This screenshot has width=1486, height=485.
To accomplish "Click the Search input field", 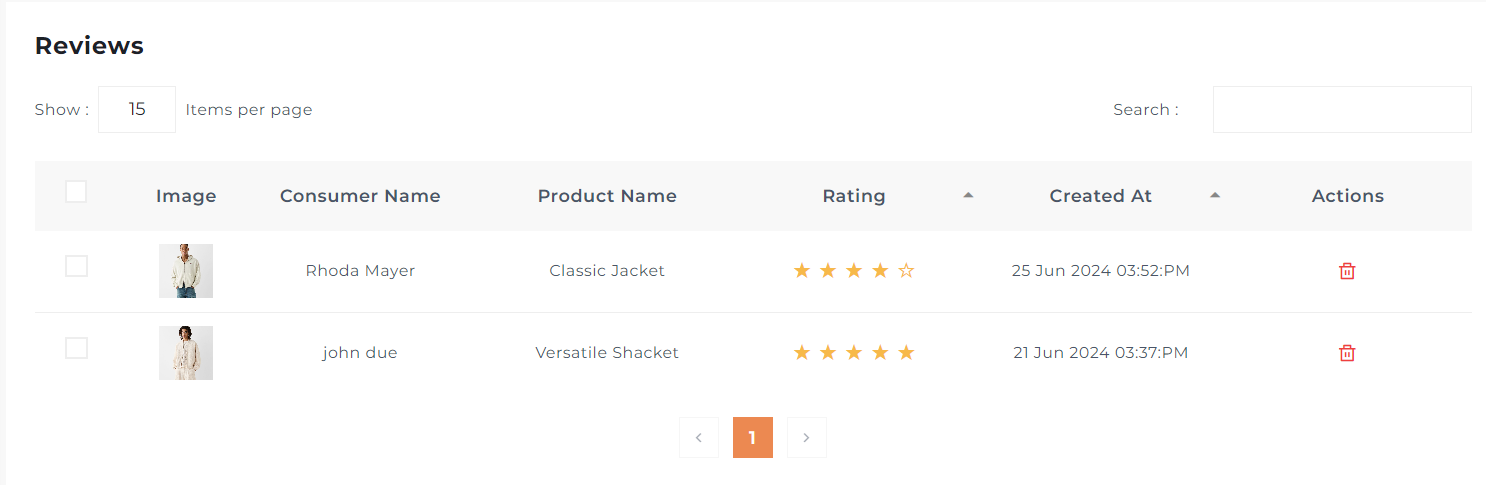I will pos(1342,109).
